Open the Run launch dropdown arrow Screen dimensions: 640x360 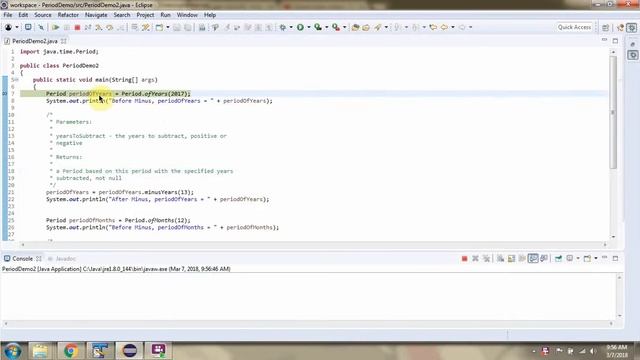309,27
